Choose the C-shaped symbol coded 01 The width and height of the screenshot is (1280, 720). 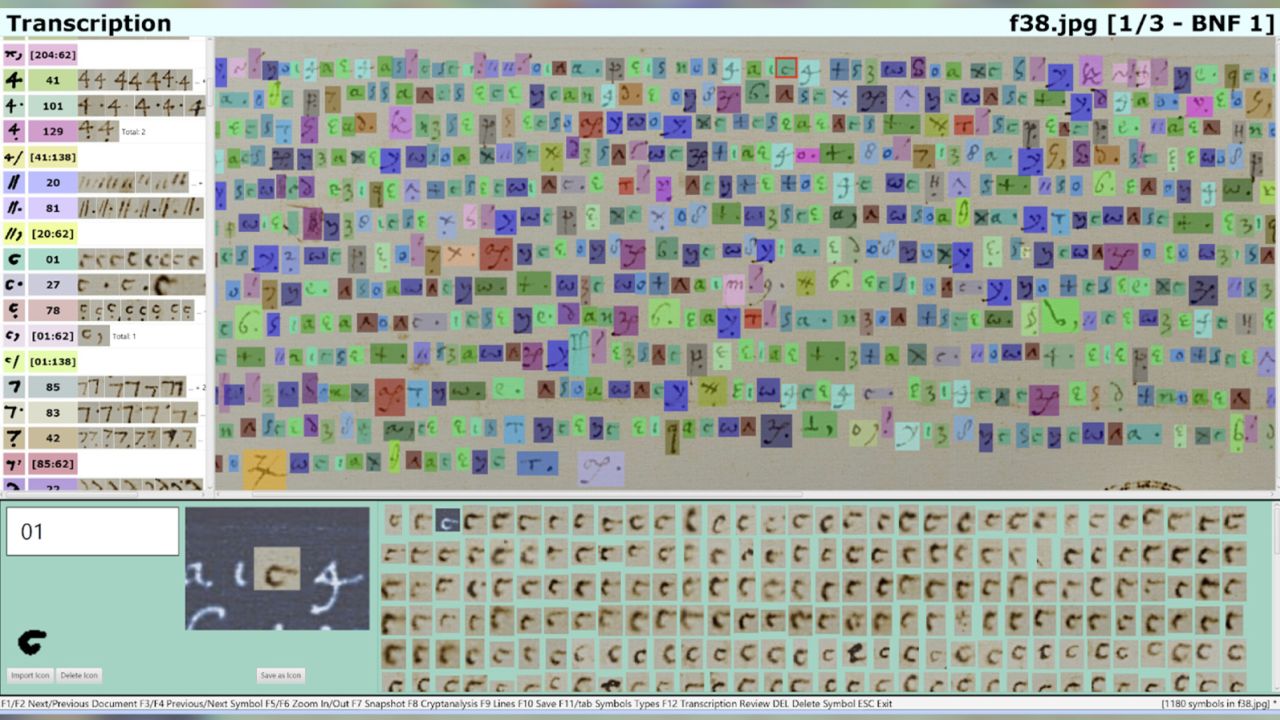tap(52, 260)
